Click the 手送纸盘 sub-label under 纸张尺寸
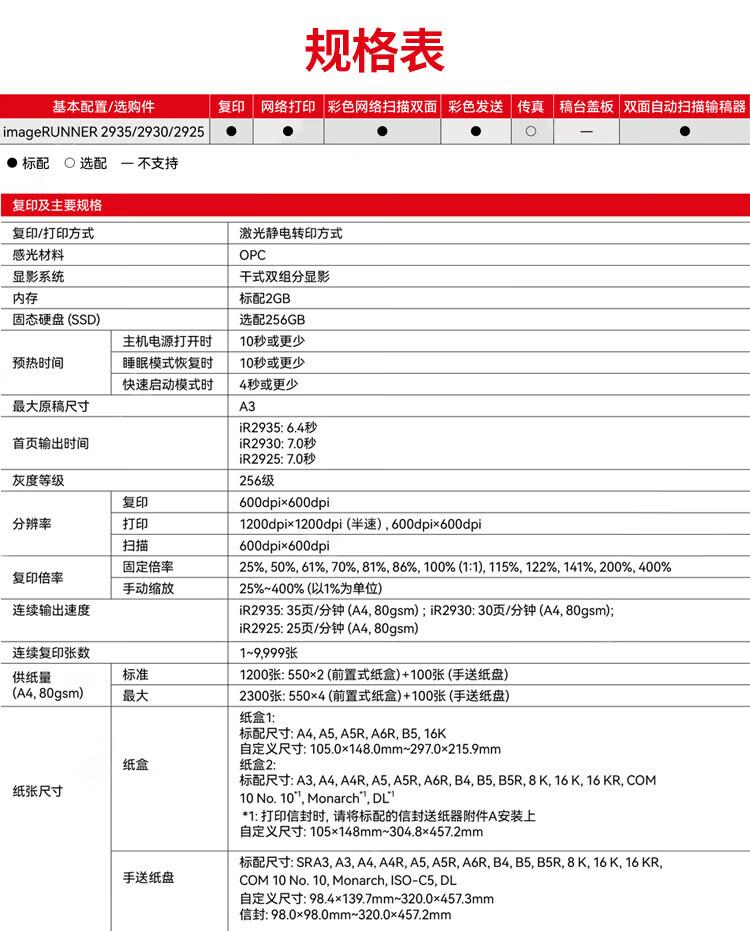The width and height of the screenshot is (750, 931). tap(148, 878)
